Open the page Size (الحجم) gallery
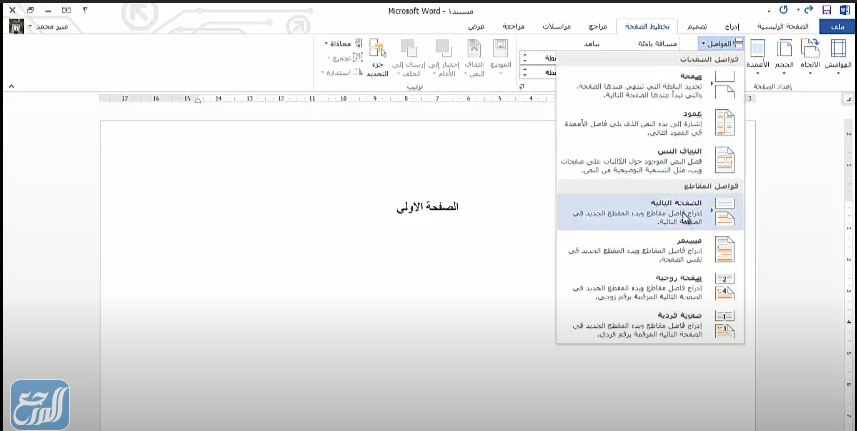The width and height of the screenshot is (857, 431). click(784, 57)
